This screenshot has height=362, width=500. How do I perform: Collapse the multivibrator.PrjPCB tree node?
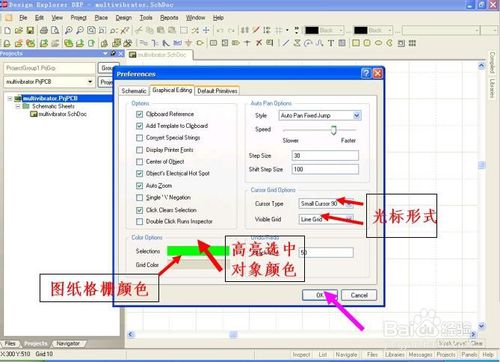[10, 98]
